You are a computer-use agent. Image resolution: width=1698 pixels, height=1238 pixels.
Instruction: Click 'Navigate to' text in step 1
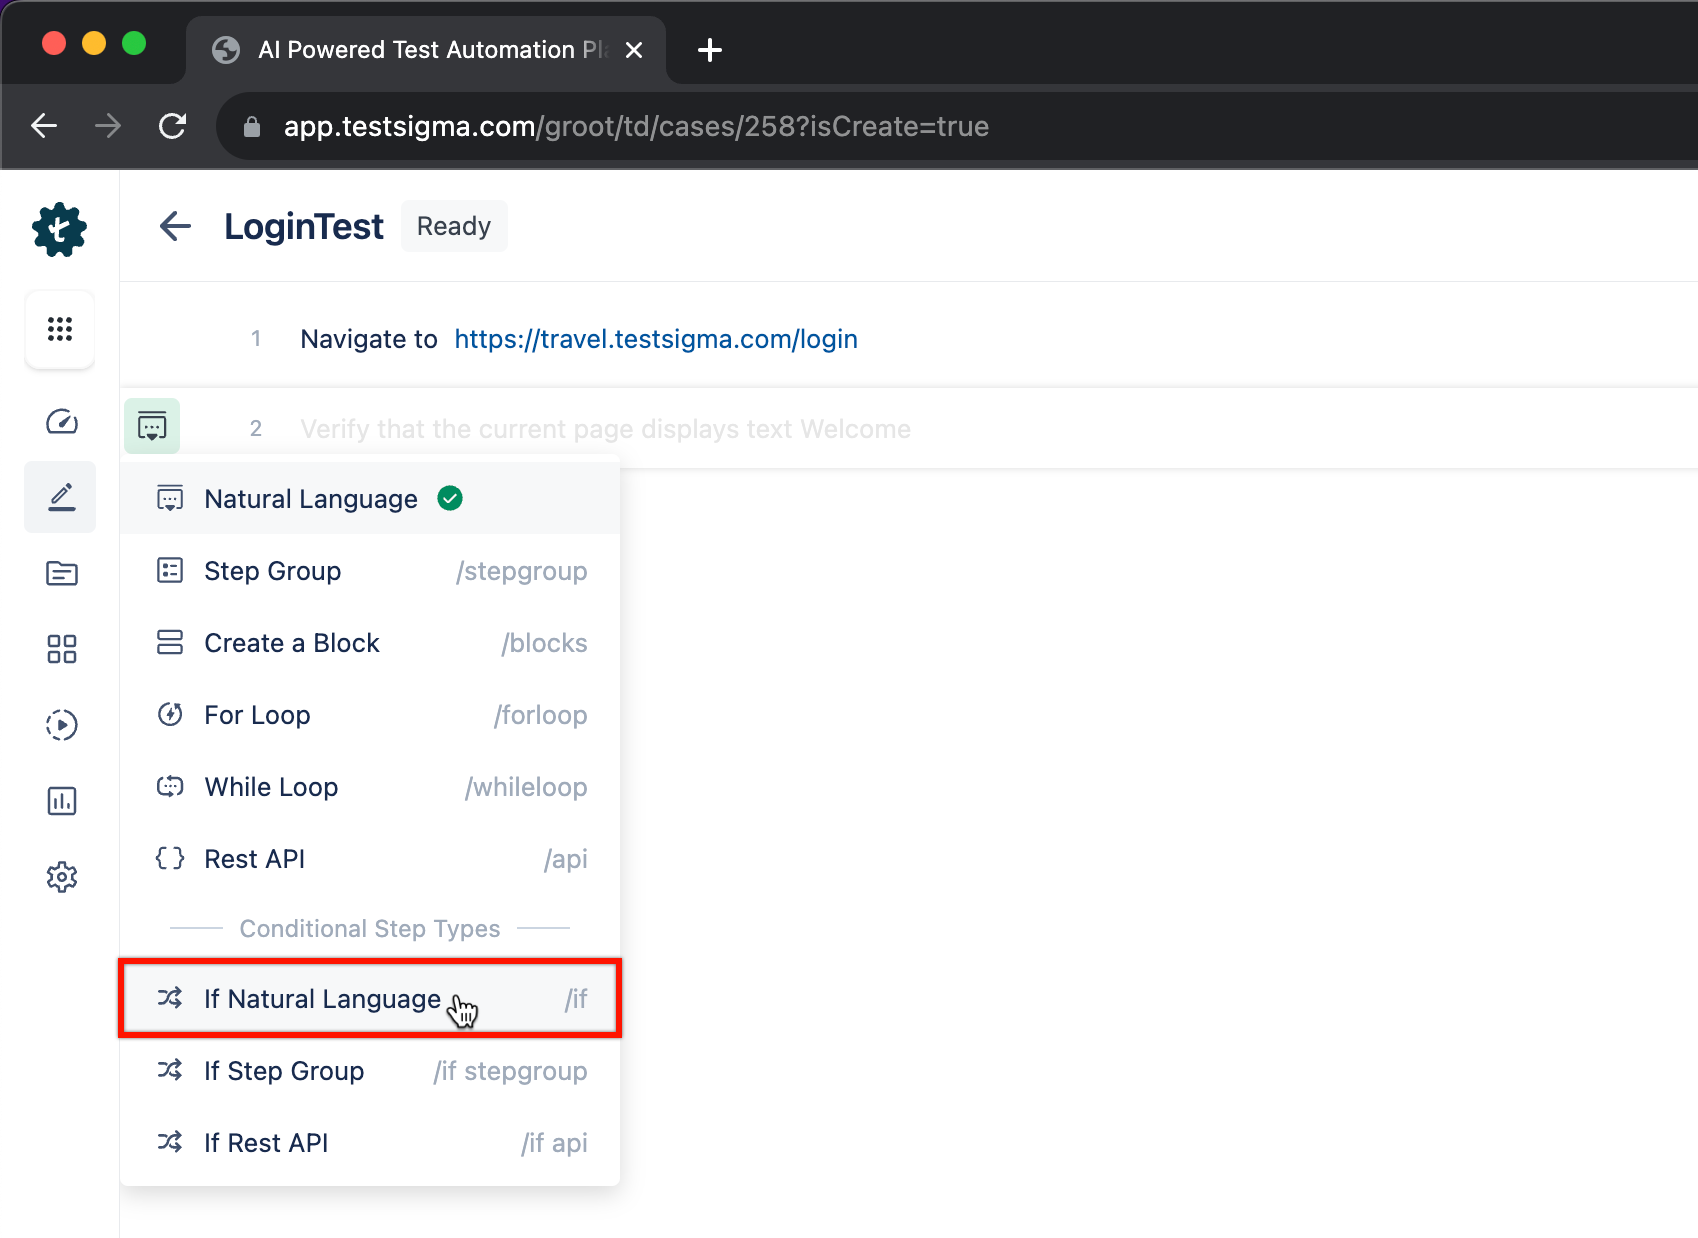(369, 339)
